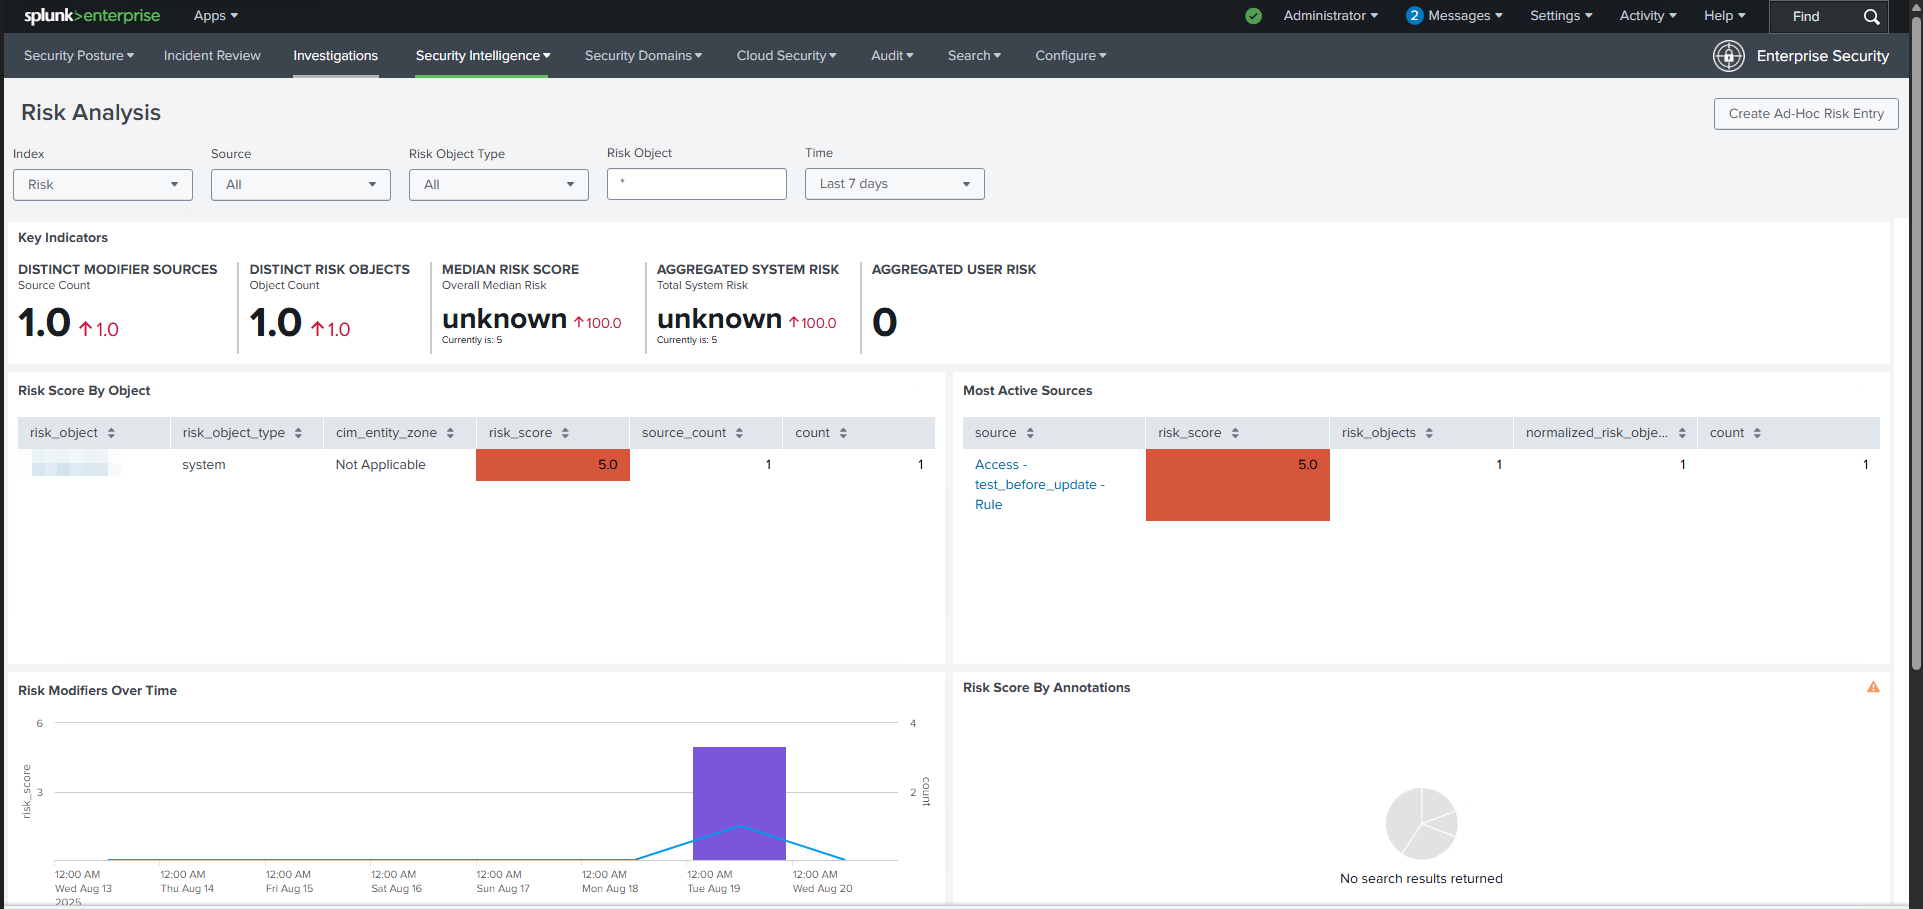Click inside the Risk Object input field

696,183
